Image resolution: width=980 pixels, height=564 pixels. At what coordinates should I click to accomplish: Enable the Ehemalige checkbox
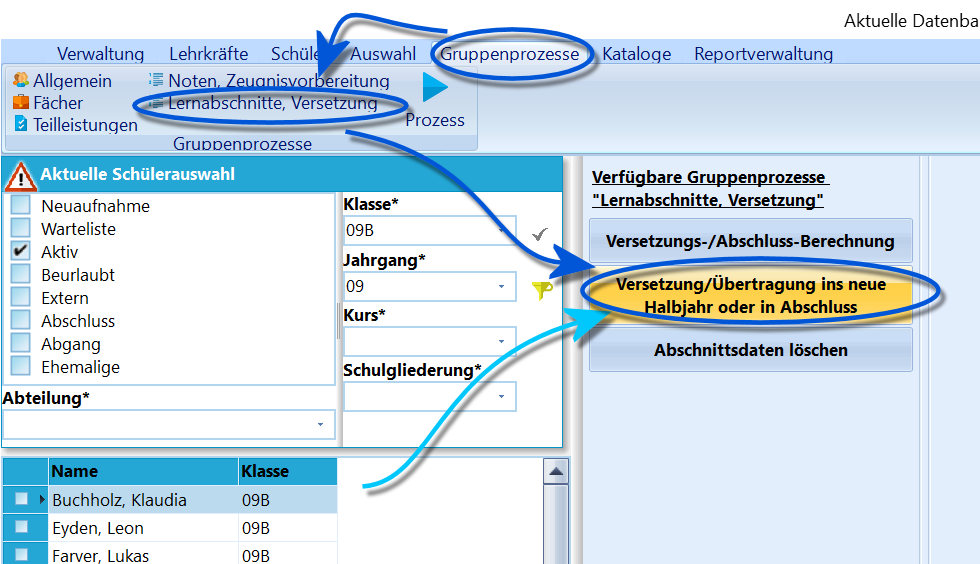[21, 366]
